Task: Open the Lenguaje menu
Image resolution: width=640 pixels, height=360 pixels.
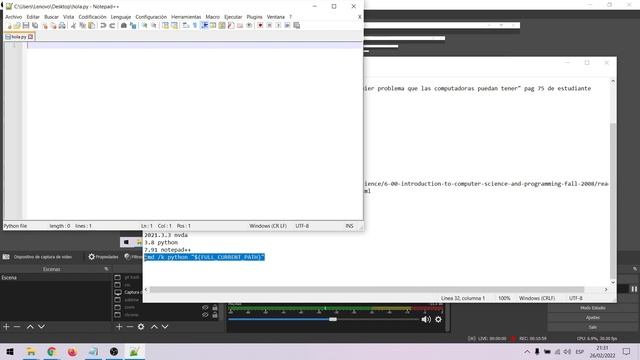Action: pyautogui.click(x=121, y=17)
